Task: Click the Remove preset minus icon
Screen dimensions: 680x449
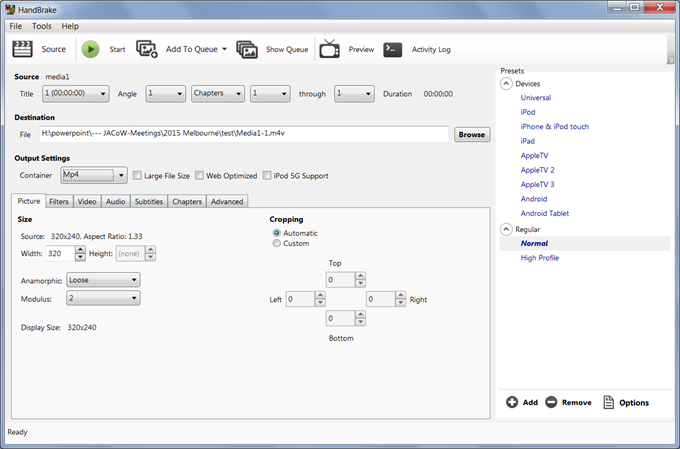Action: pyautogui.click(x=551, y=402)
